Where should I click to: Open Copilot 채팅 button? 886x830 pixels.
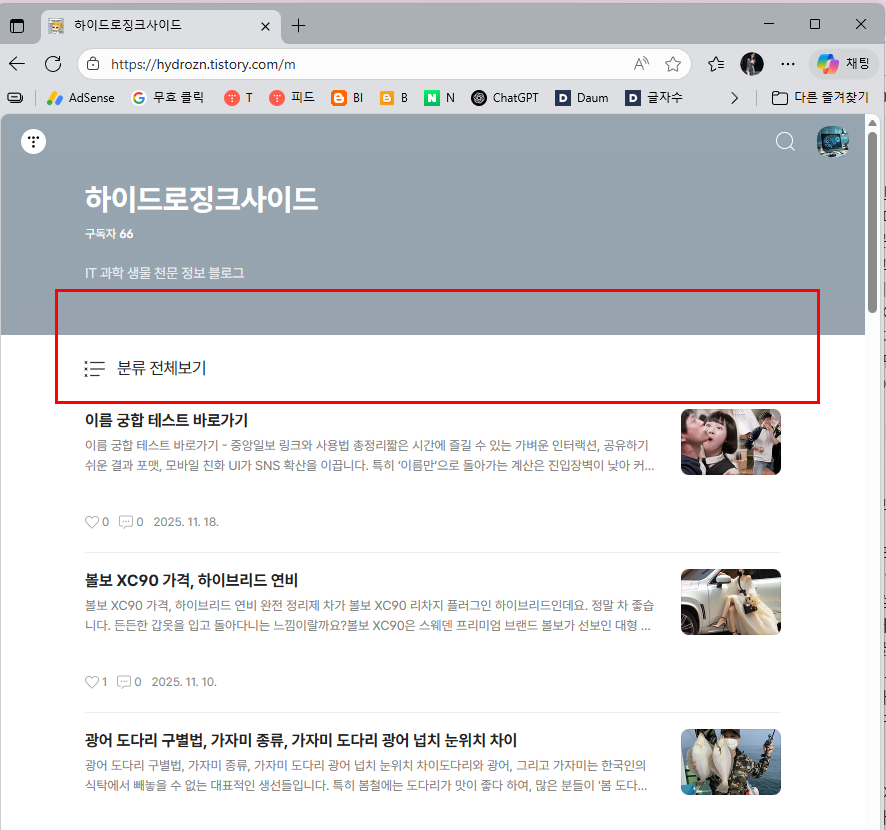coord(844,64)
